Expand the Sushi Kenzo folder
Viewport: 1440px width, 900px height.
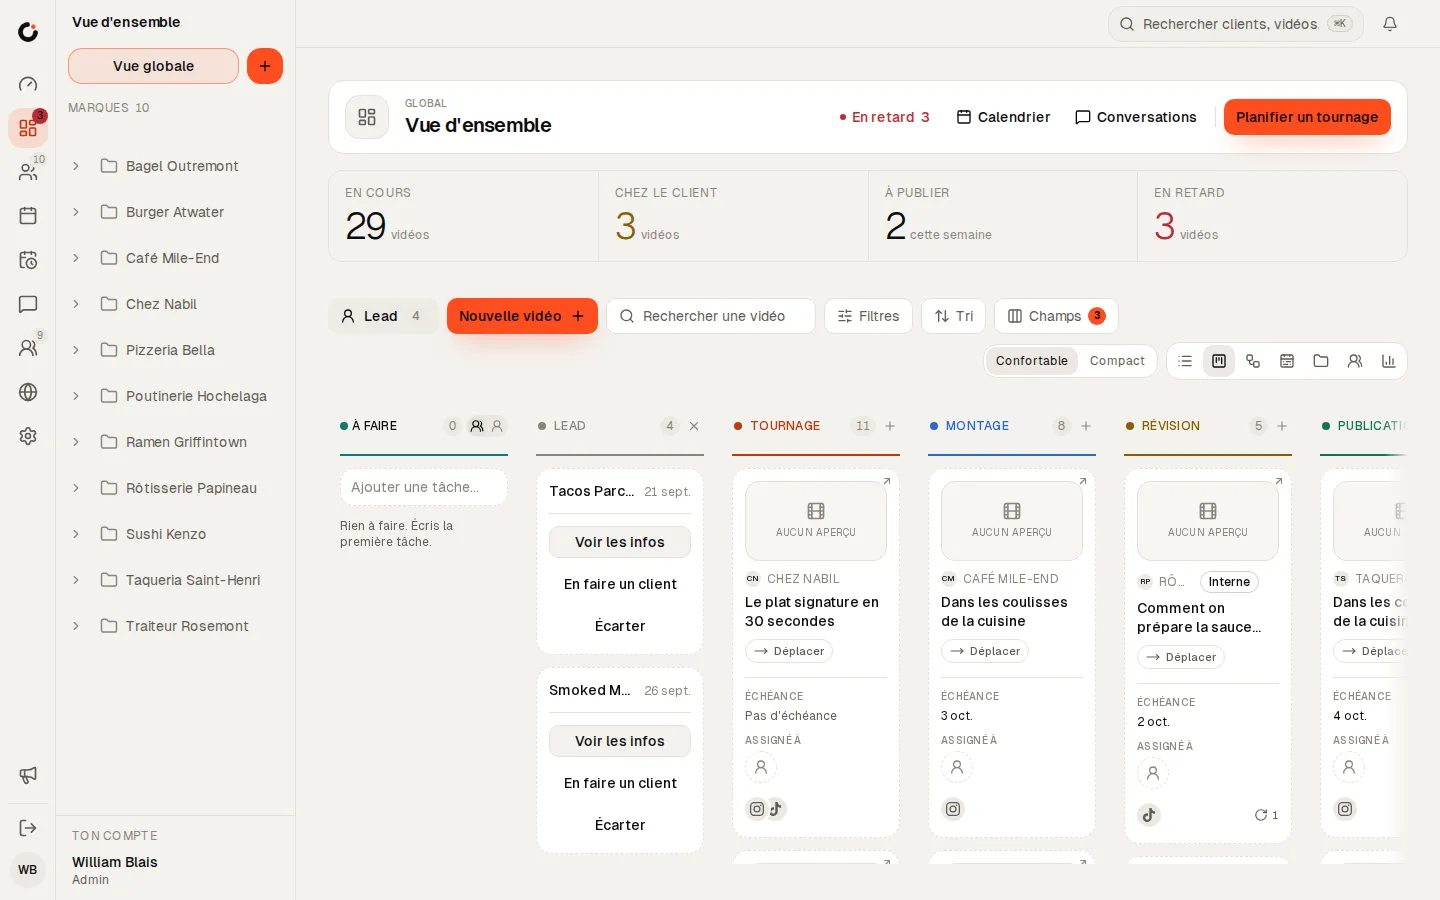coord(76,534)
